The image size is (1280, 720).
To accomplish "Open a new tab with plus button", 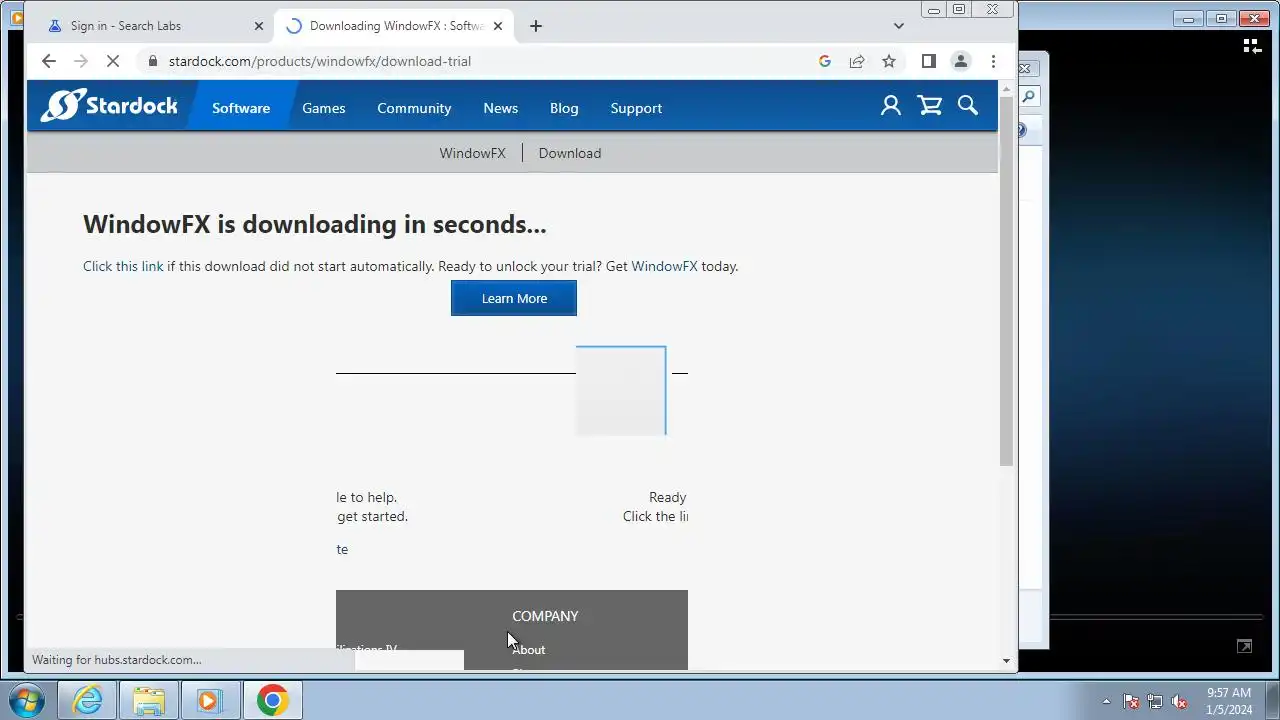I will [536, 26].
